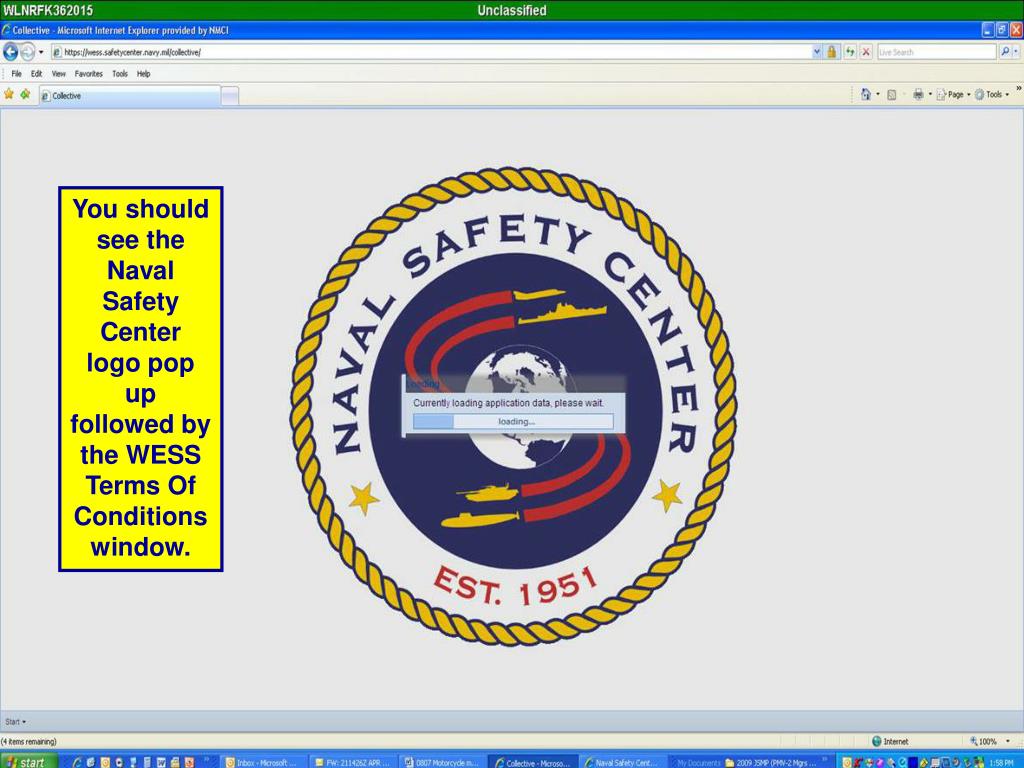Viewport: 1024px width, 768px height.
Task: Open the search provider dropdown arrow
Action: tap(1016, 52)
